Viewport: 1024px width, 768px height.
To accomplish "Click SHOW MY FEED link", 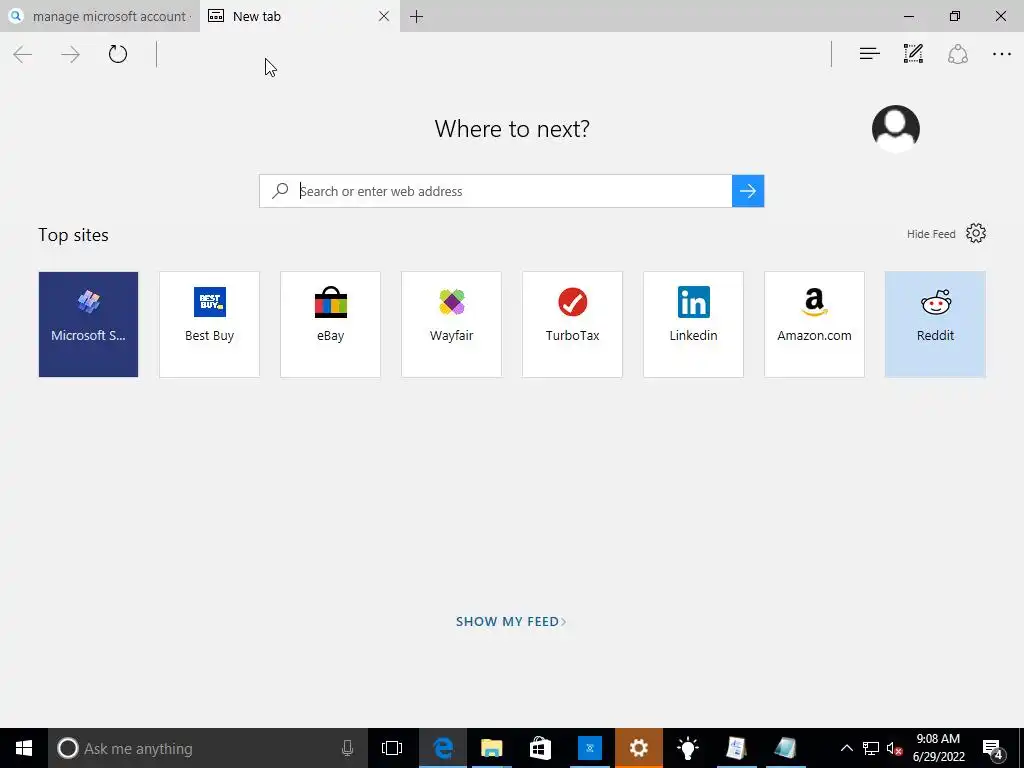I will click(x=511, y=622).
